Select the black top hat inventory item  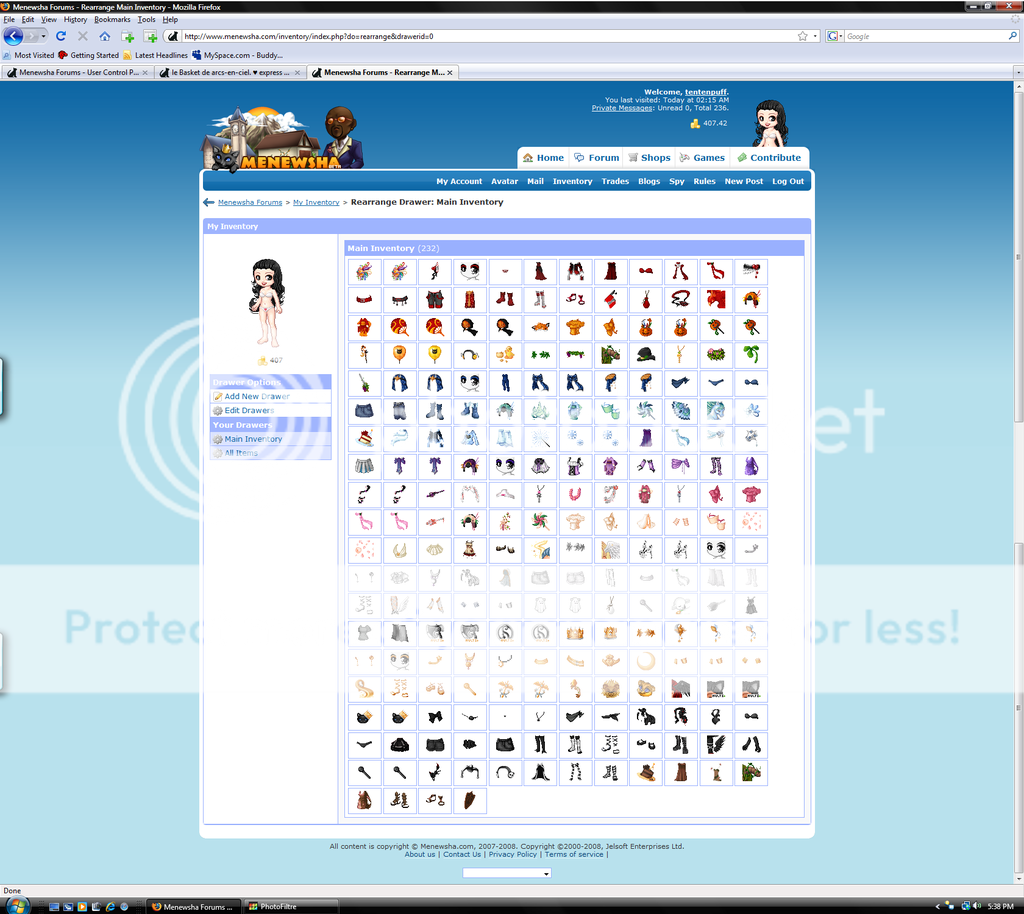click(645, 355)
